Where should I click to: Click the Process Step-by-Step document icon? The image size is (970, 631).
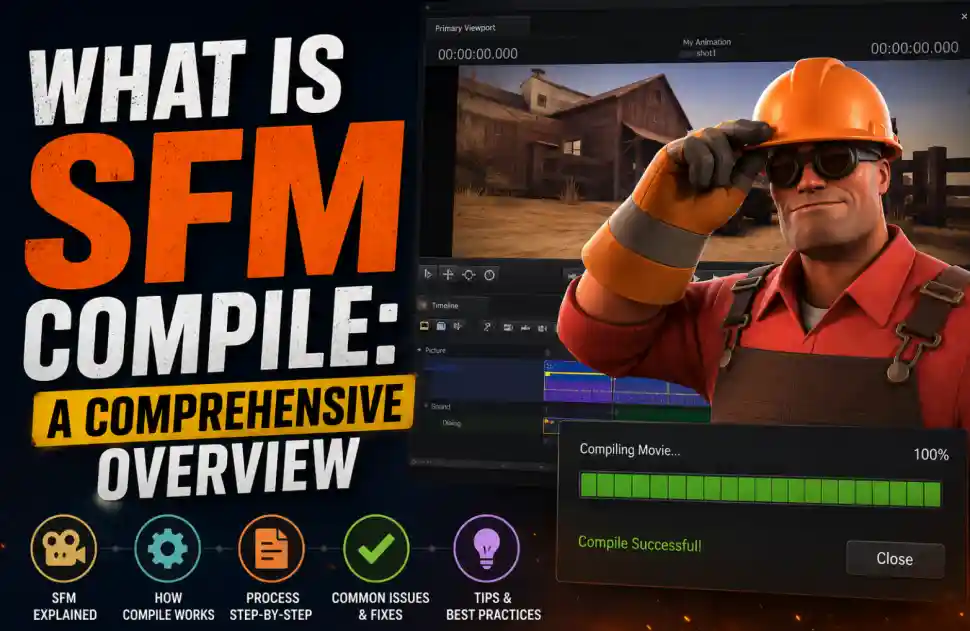[x=272, y=548]
